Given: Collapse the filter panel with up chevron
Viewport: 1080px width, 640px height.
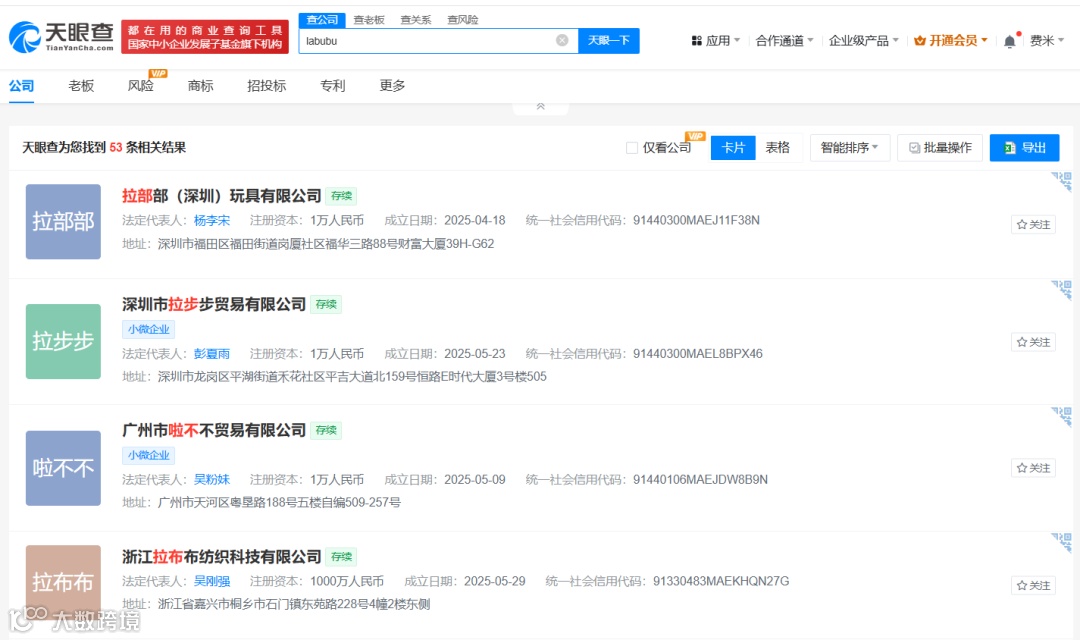Looking at the screenshot, I should (x=541, y=107).
